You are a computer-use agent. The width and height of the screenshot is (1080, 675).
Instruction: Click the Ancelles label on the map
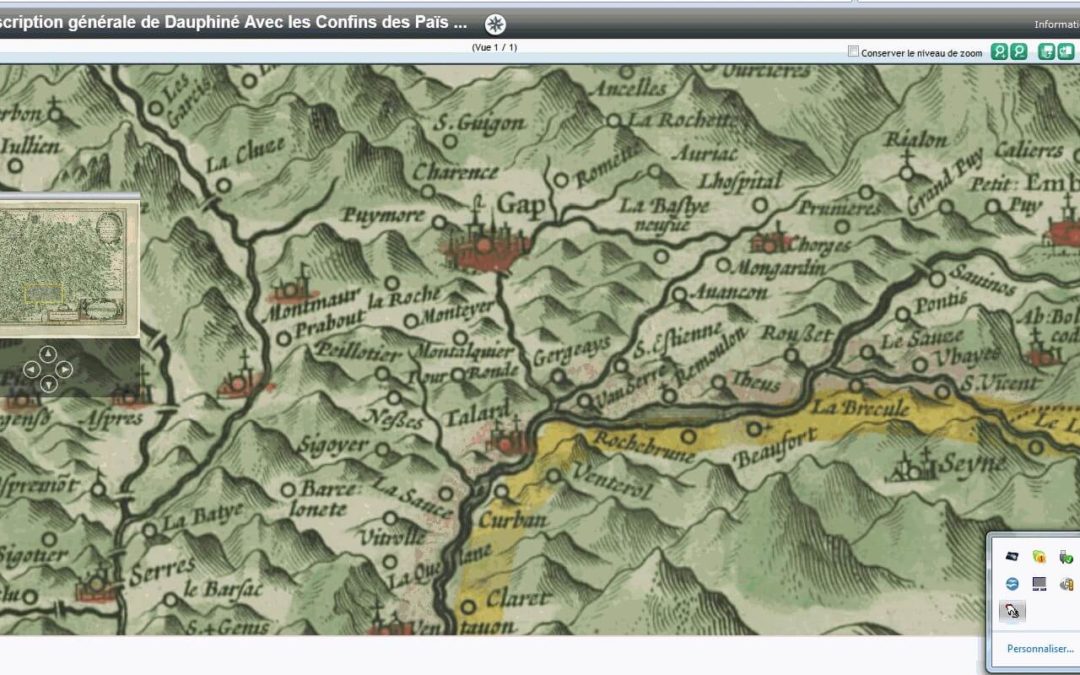(630, 87)
